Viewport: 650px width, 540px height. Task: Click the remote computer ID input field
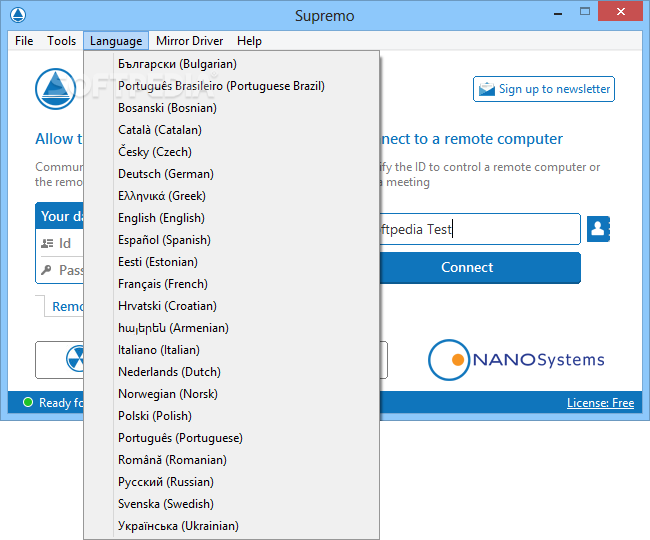[x=480, y=229]
